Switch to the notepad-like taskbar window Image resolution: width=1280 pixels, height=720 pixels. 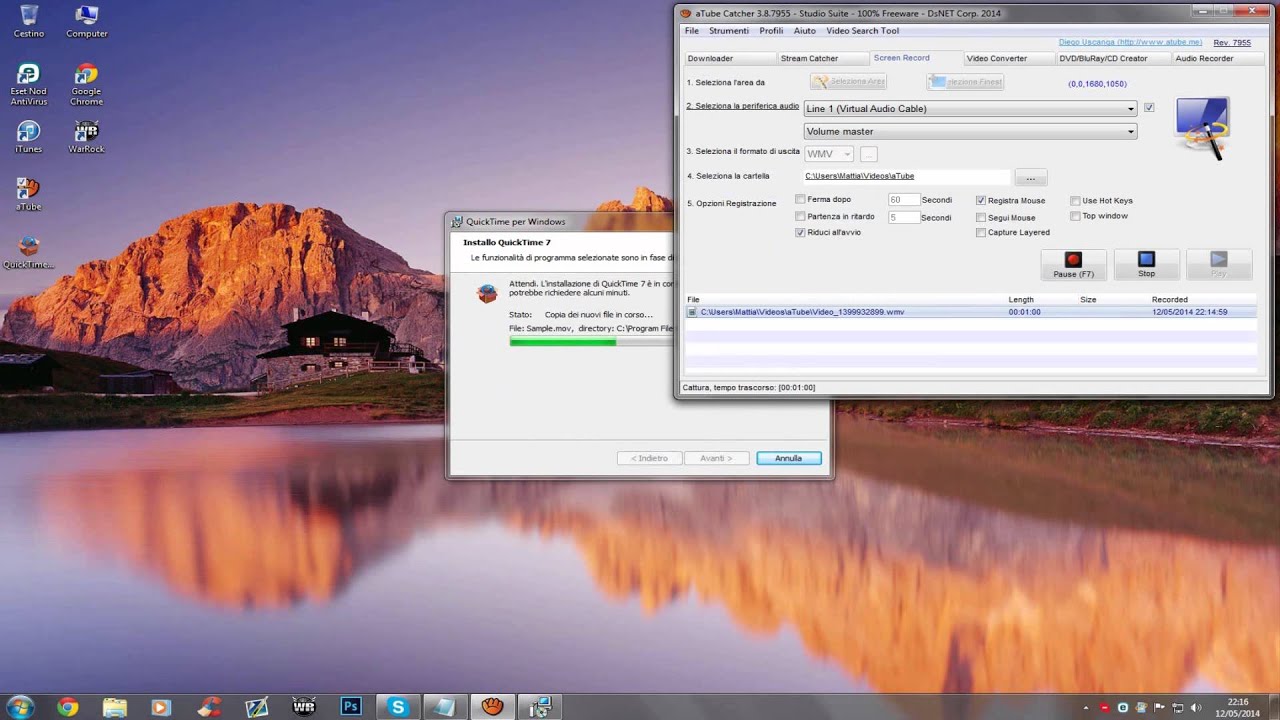[x=445, y=707]
